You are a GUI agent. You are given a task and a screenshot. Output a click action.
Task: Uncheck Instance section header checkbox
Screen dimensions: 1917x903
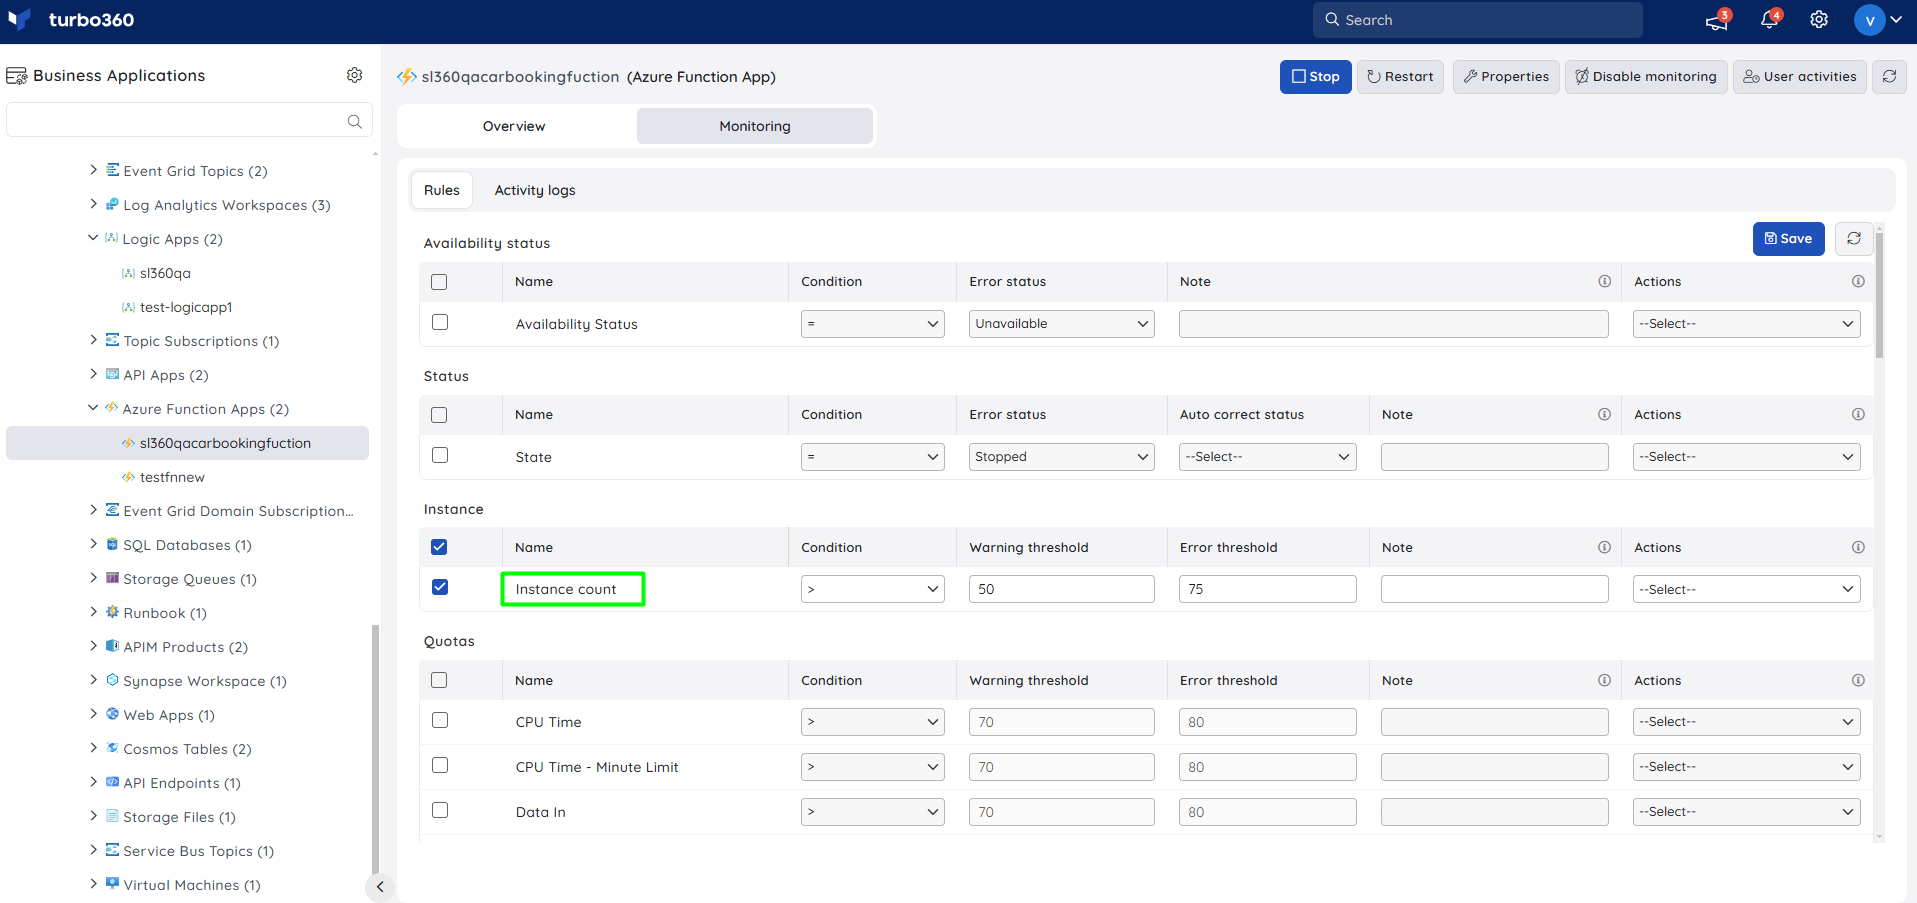click(x=439, y=547)
